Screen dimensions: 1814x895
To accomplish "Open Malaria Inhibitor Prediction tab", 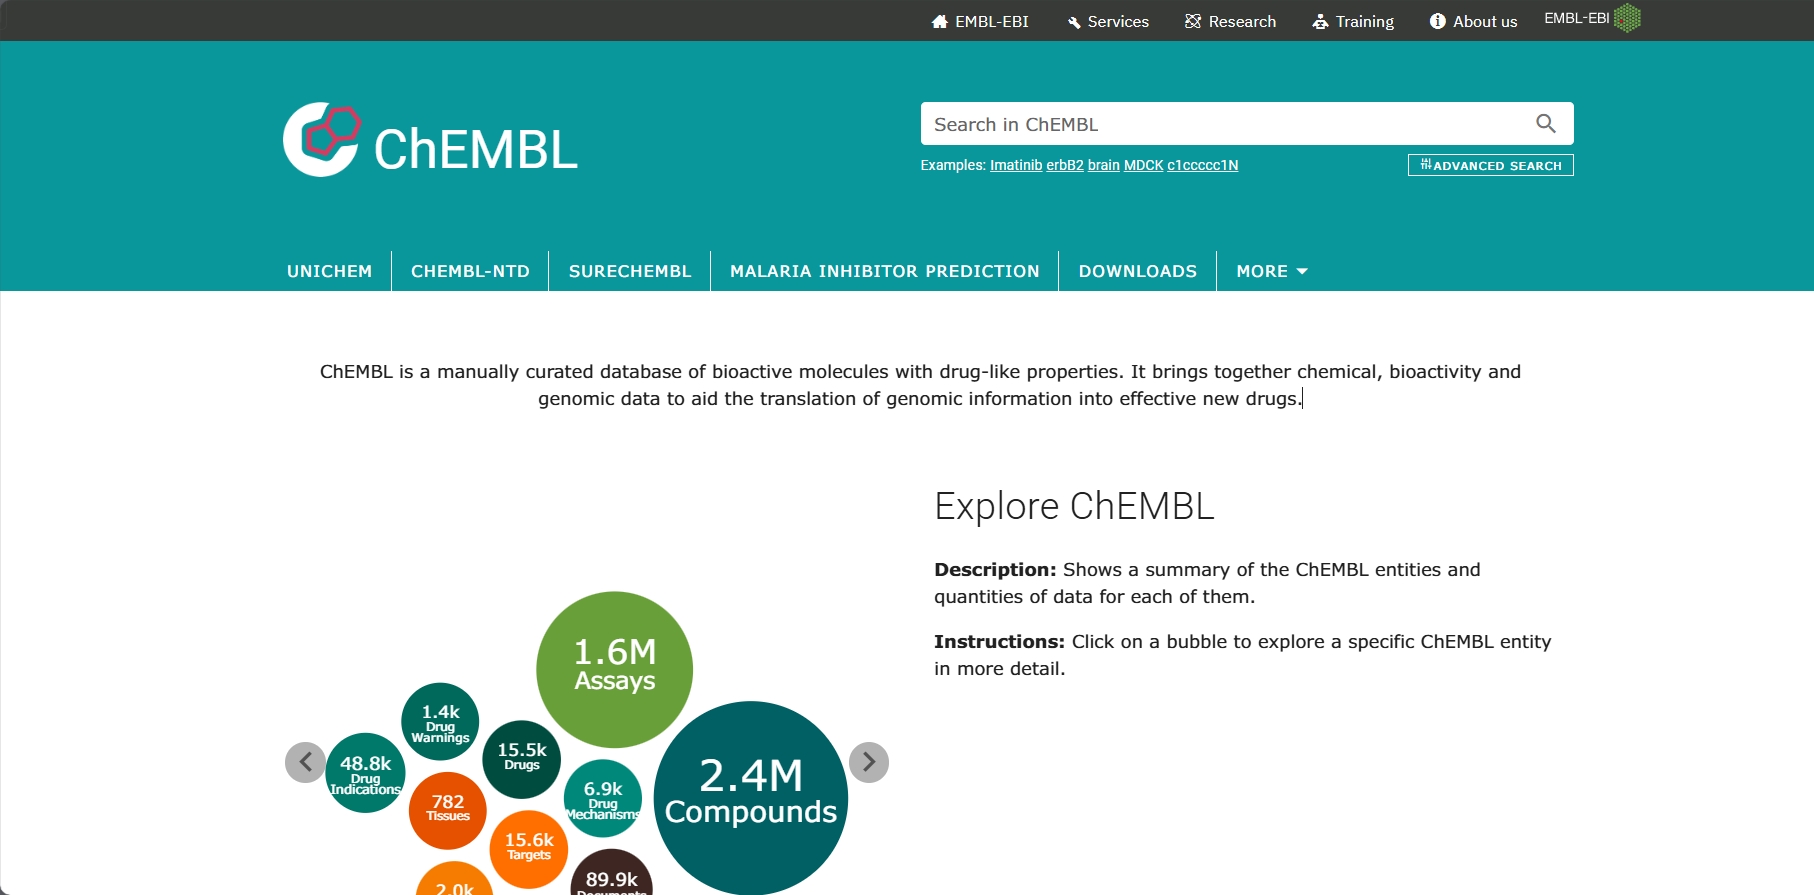I will [x=885, y=271].
